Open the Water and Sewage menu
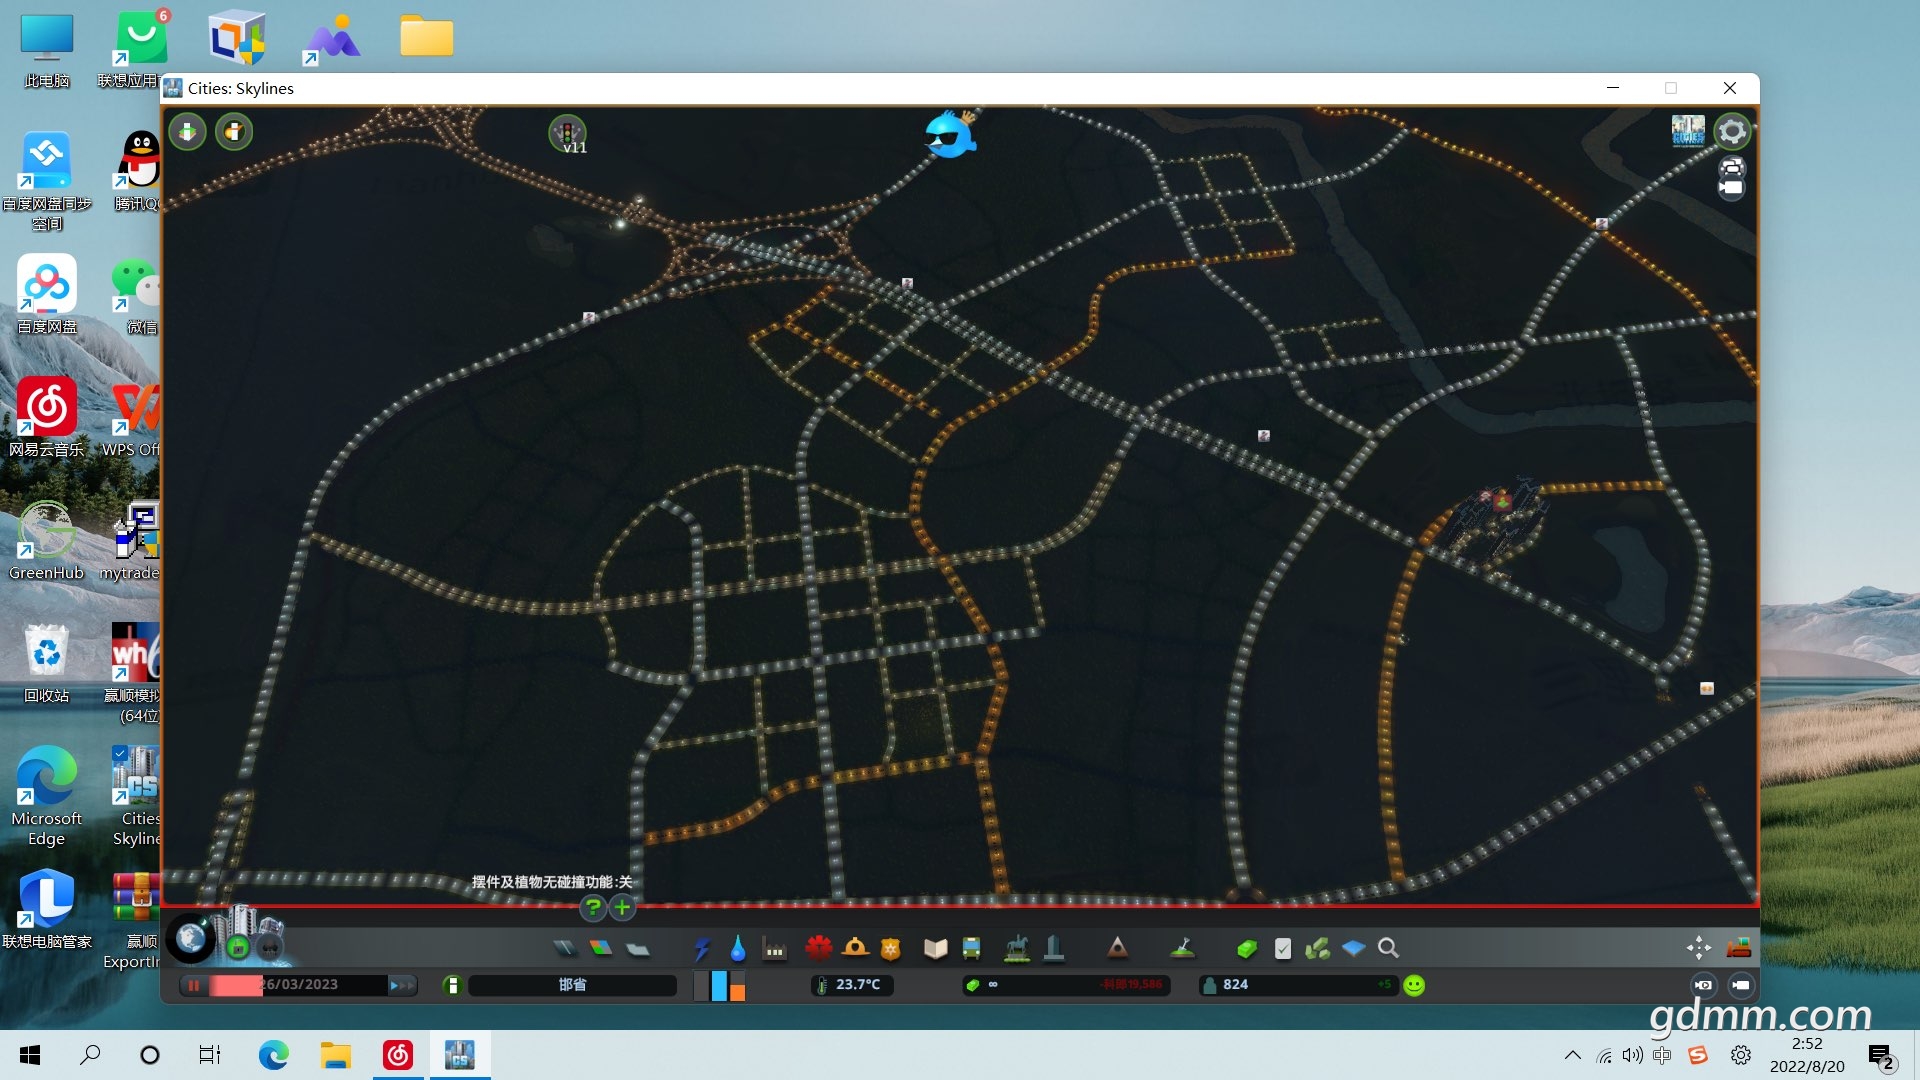 click(738, 948)
